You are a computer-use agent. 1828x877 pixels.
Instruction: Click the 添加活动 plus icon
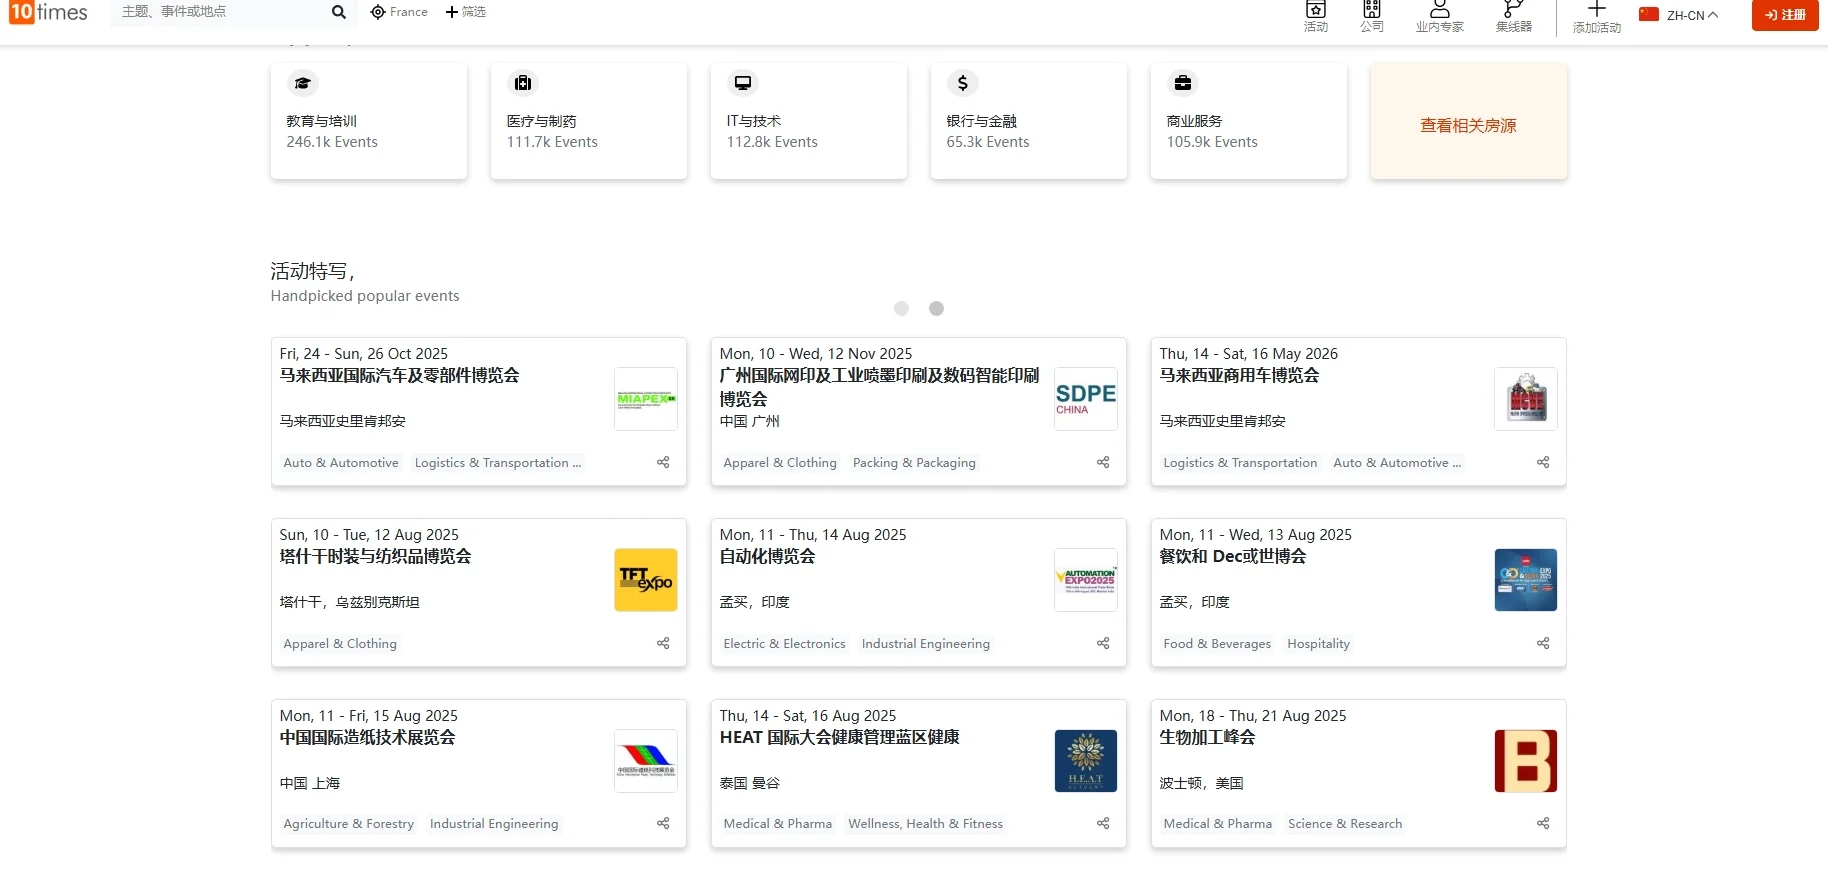1597,9
